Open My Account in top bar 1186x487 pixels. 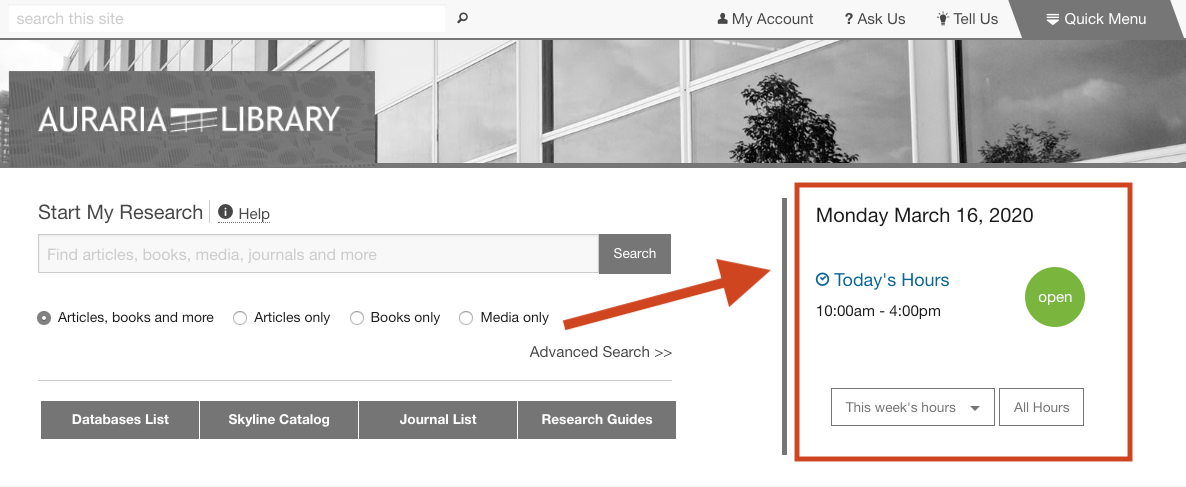coord(765,19)
